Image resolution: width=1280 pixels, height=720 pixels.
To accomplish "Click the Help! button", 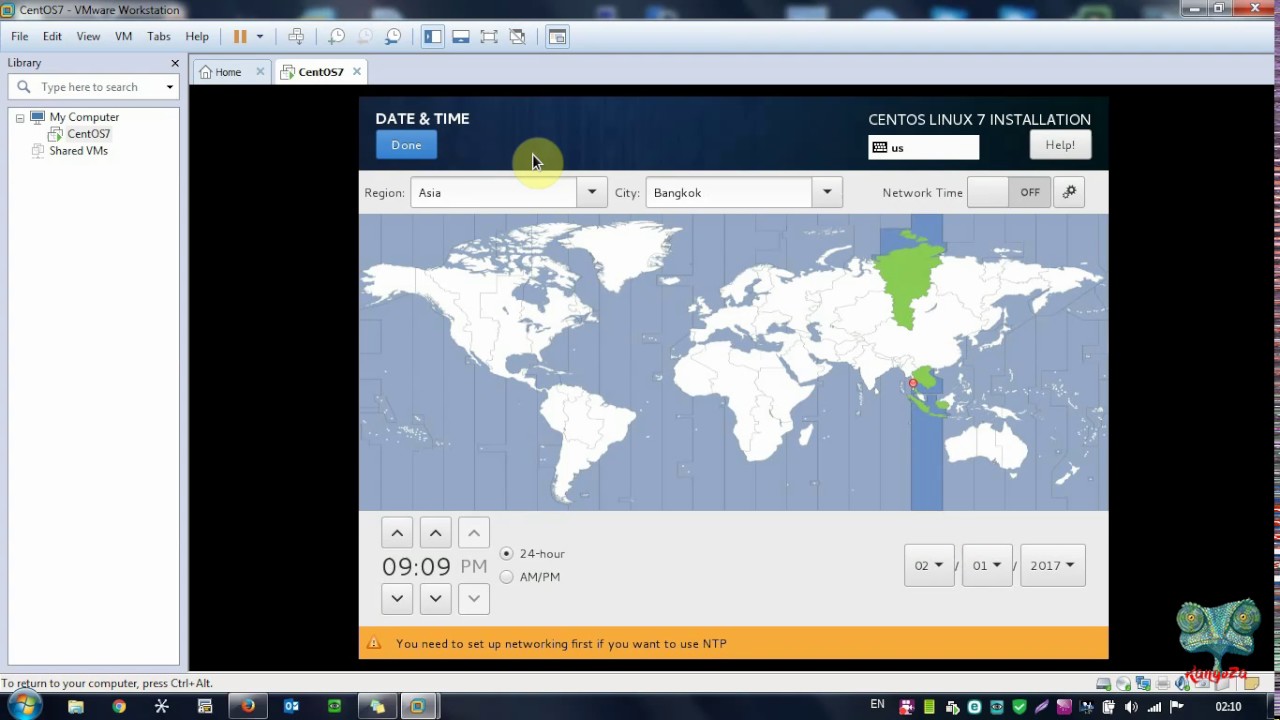I will 1060,145.
